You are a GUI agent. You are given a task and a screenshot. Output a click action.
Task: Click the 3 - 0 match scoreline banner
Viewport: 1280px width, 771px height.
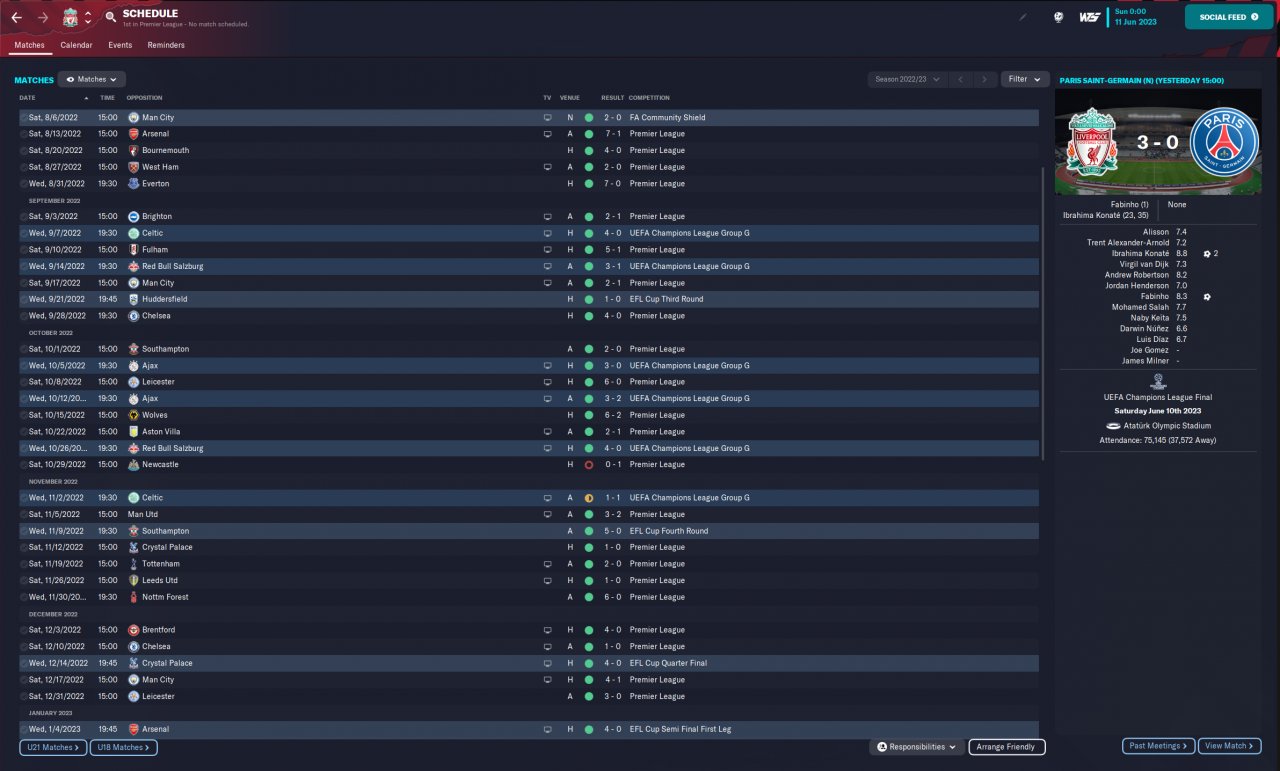coord(1156,141)
